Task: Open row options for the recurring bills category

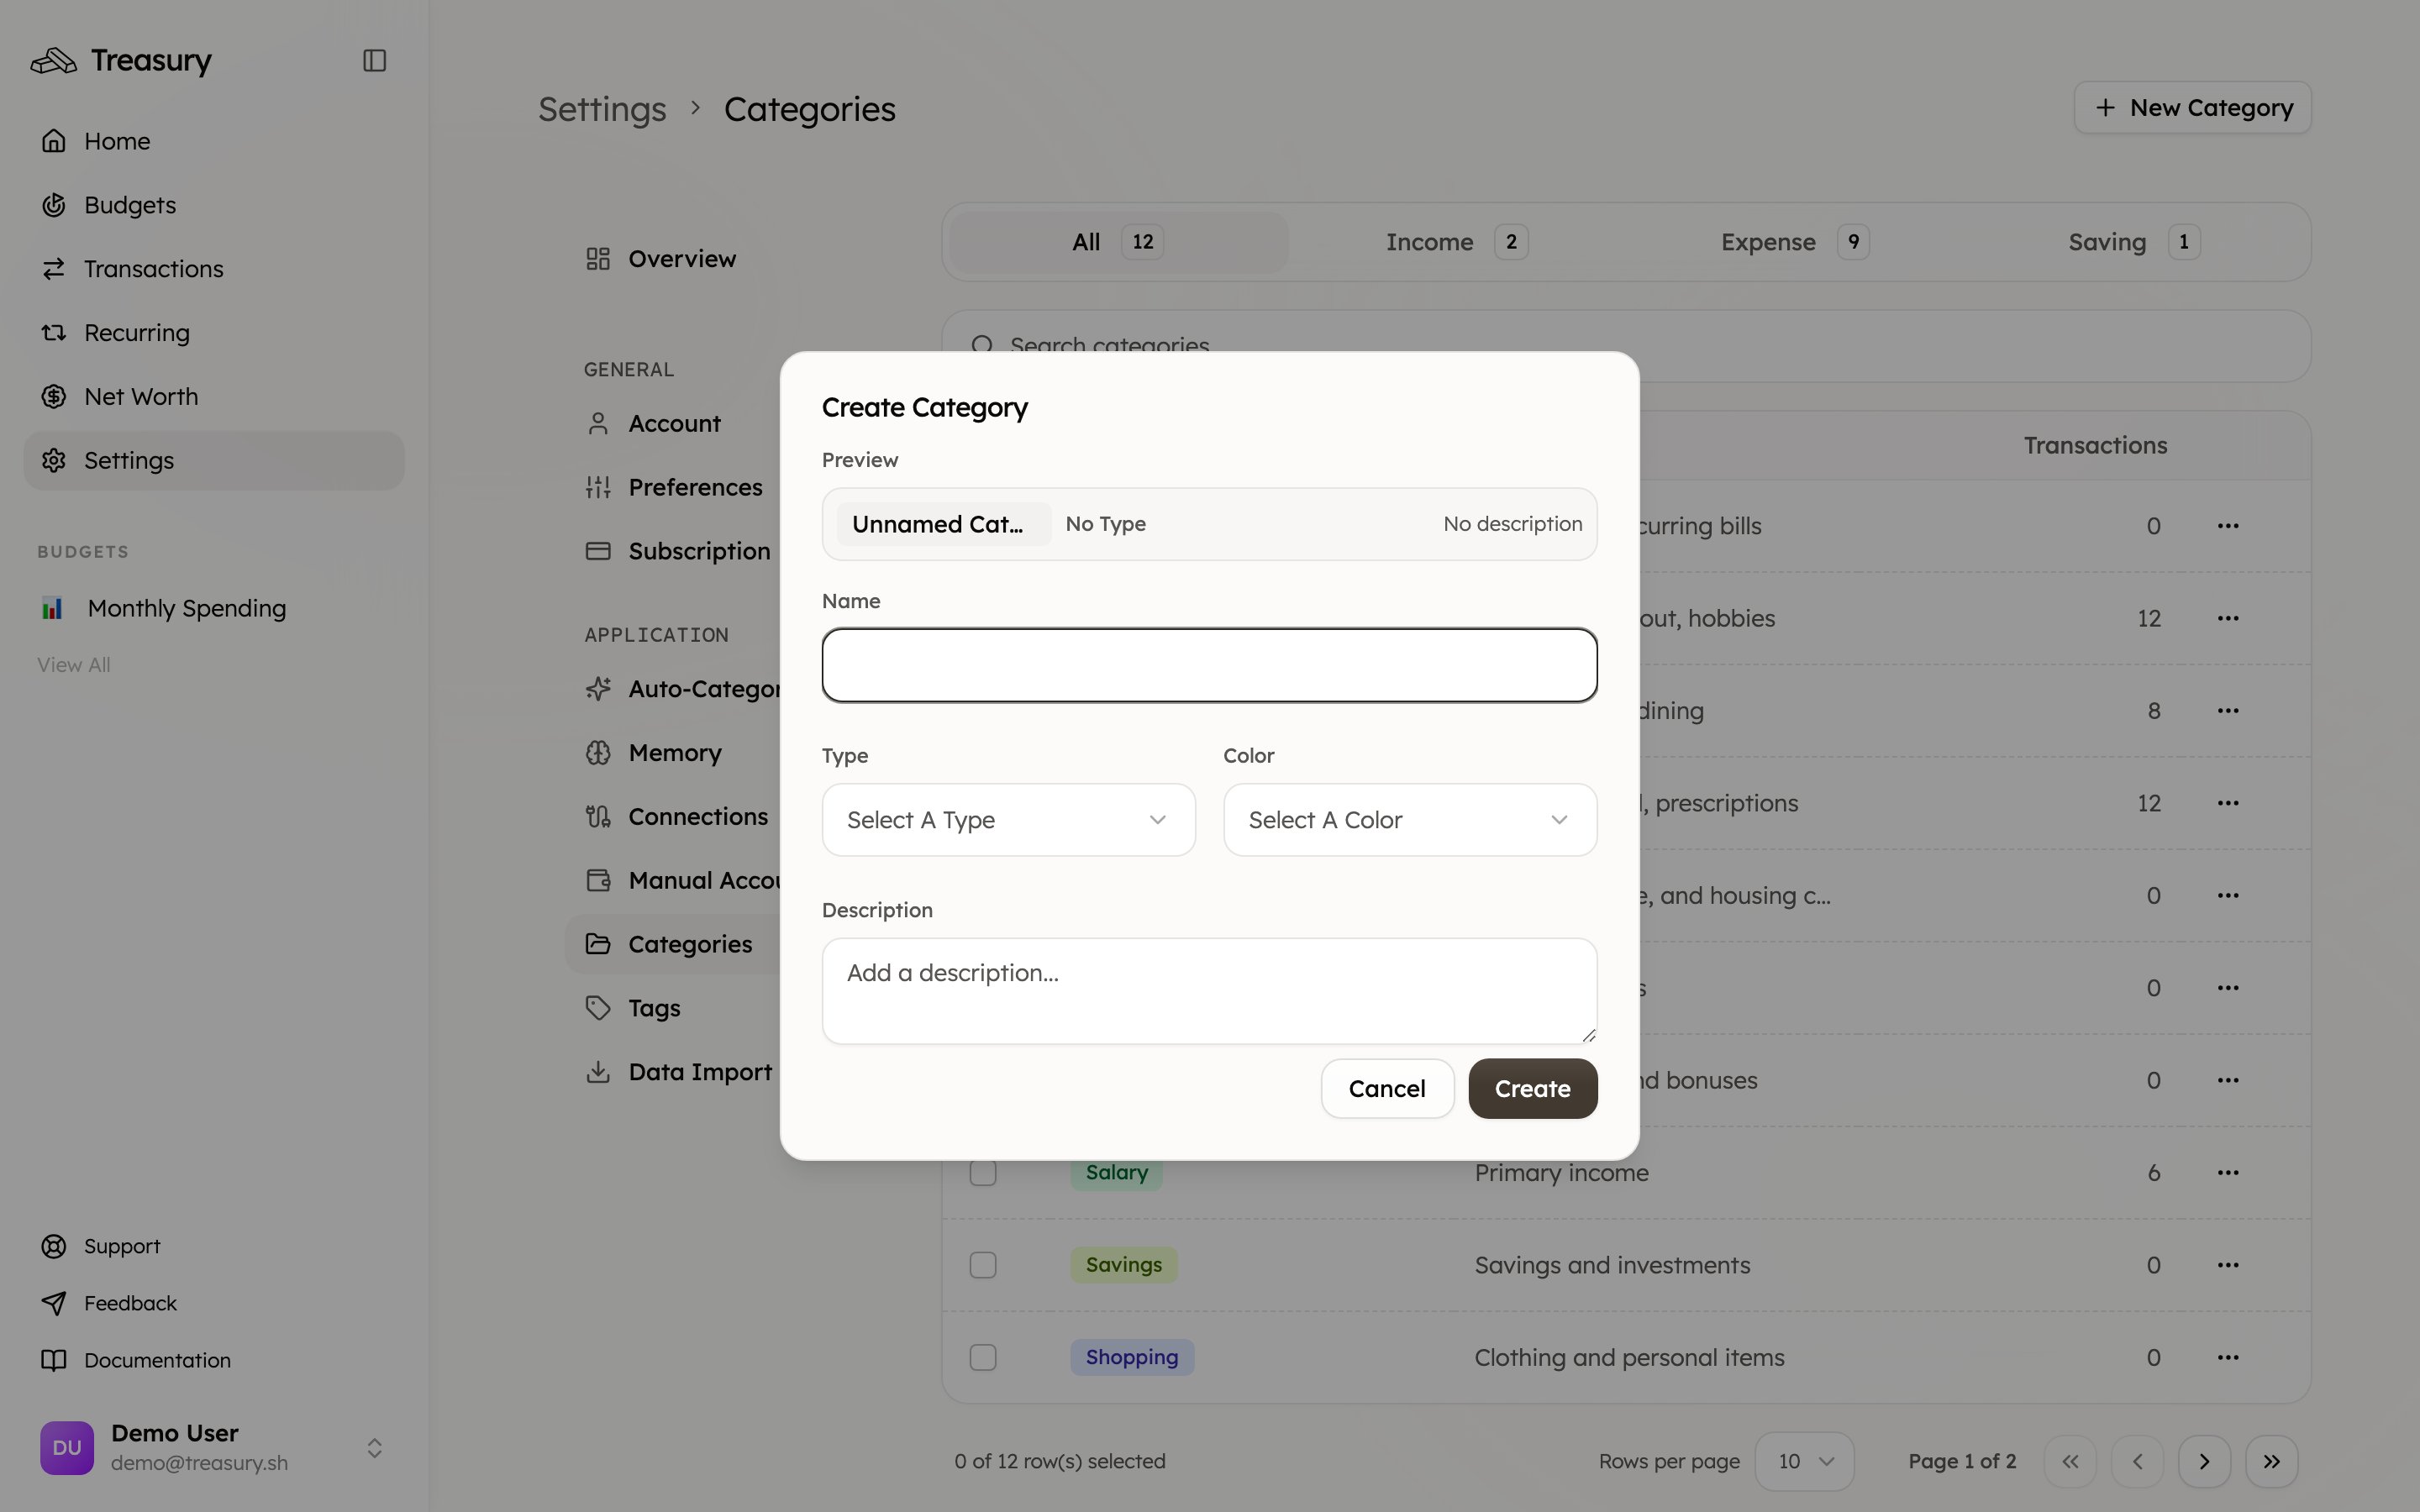Action: [x=2227, y=526]
